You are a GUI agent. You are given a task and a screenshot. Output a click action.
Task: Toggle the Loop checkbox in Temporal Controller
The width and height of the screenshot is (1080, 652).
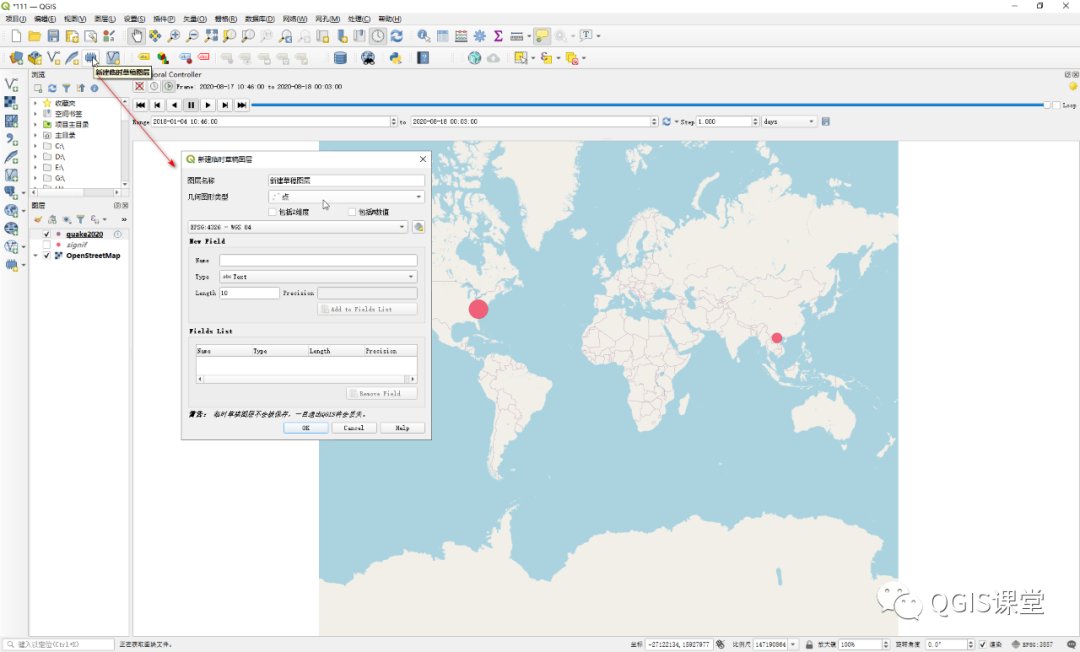coord(1057,105)
